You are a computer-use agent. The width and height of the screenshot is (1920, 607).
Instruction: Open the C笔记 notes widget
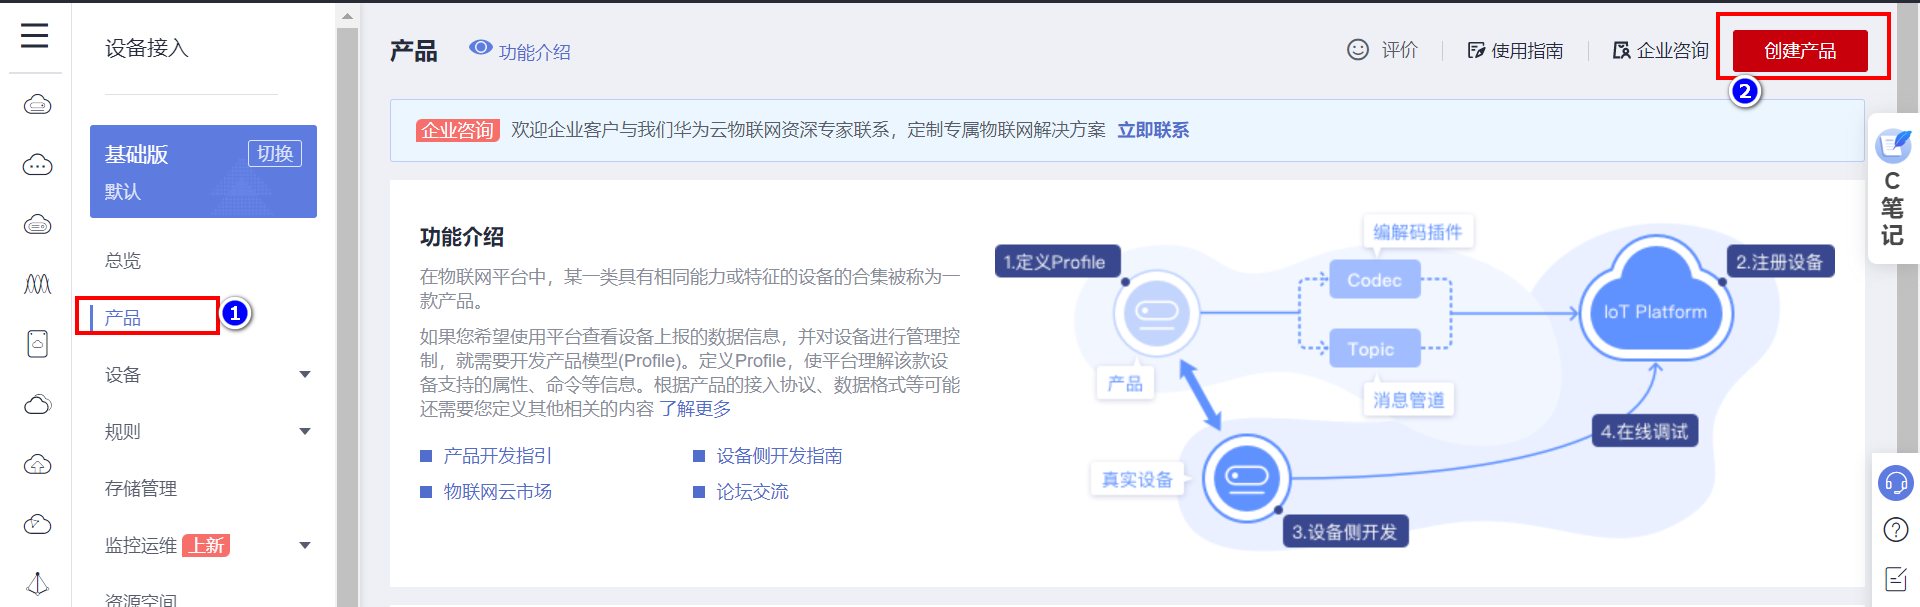pos(1892,190)
